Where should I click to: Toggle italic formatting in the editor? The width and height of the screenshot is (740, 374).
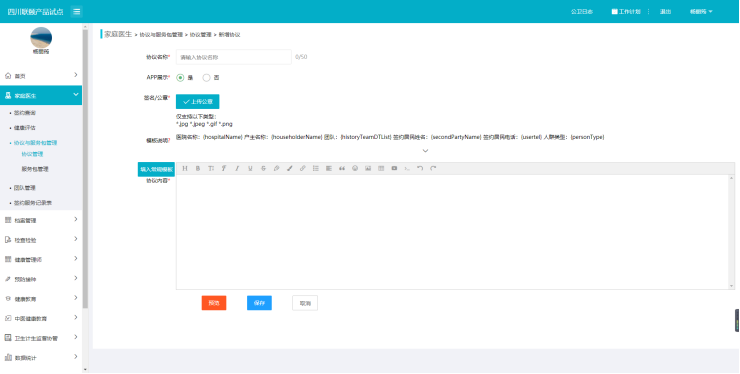(237, 169)
